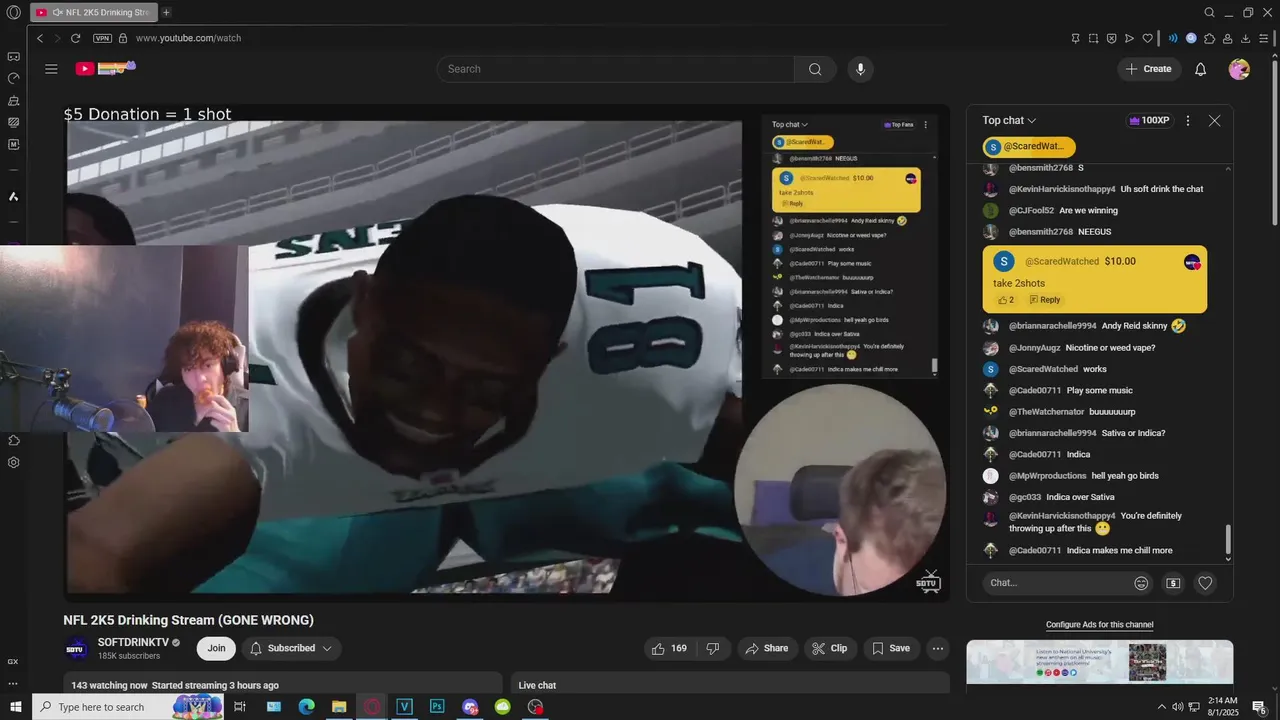Save video to playlist
The height and width of the screenshot is (720, 1280).
coord(891,648)
